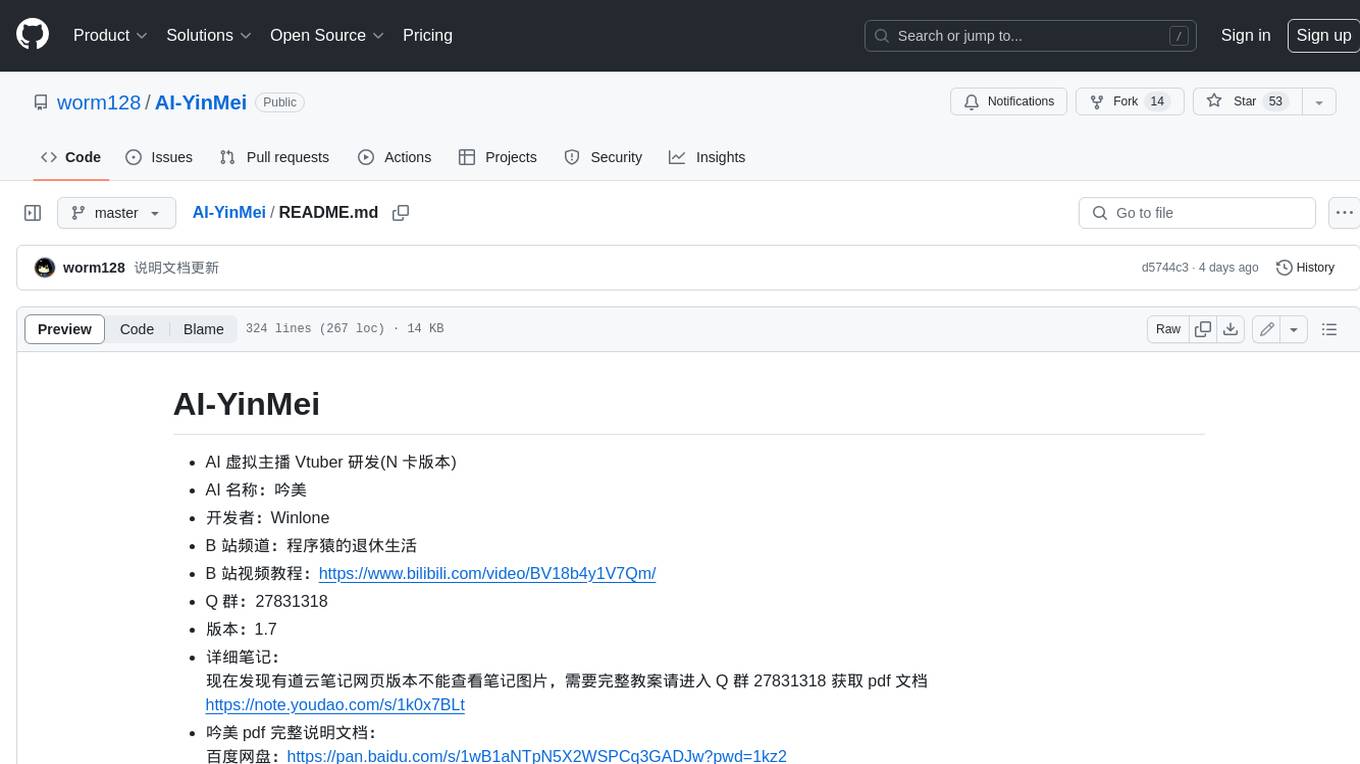Go to the AI-YinMei breadcrumb folder

point(229,212)
